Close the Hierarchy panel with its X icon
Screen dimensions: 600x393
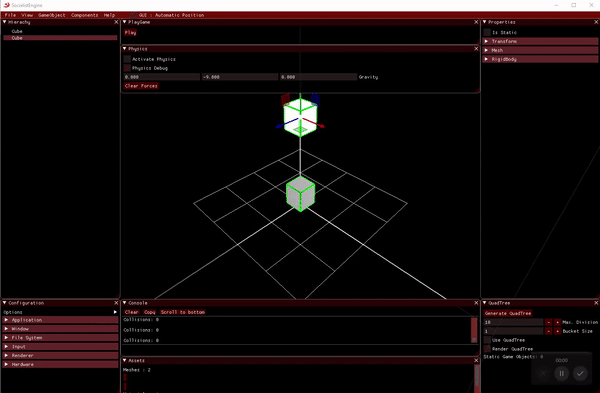(116, 22)
